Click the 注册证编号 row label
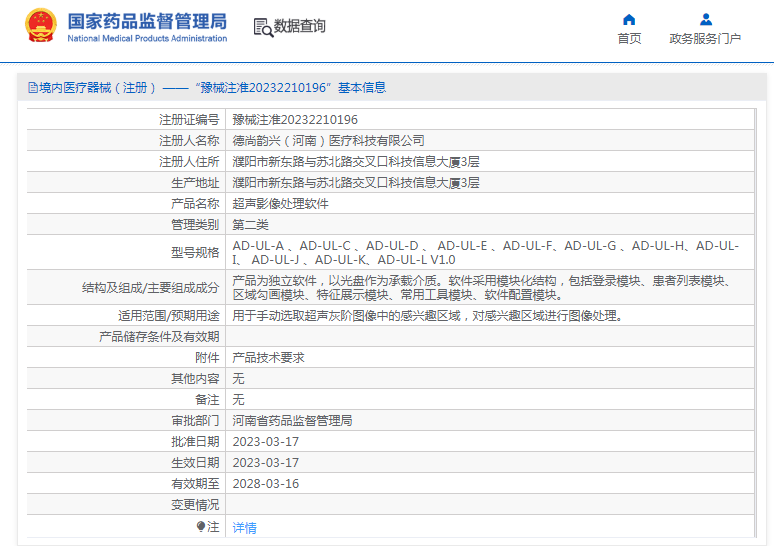The width and height of the screenshot is (774, 546). click(189, 120)
